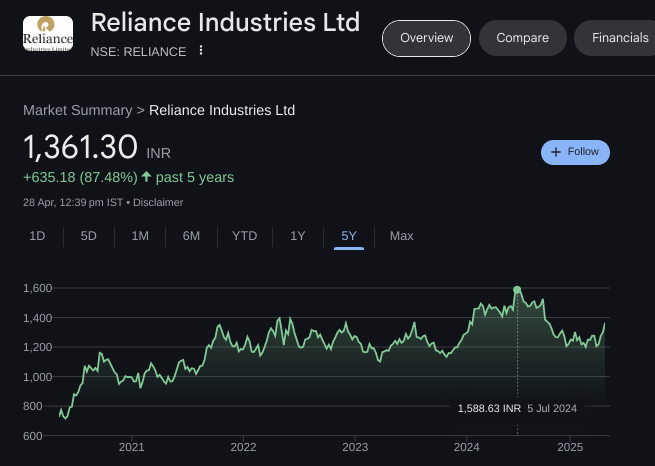Select the 1D chart range
The image size is (655, 466).
(37, 236)
